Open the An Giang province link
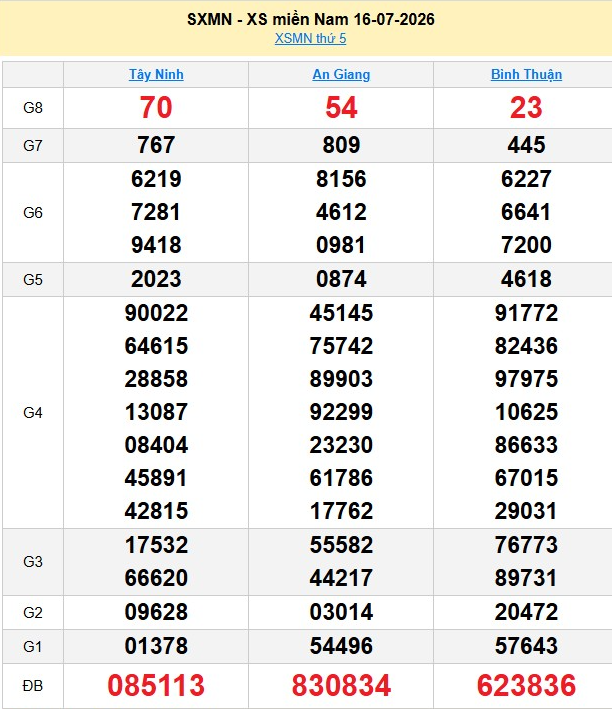 341,74
